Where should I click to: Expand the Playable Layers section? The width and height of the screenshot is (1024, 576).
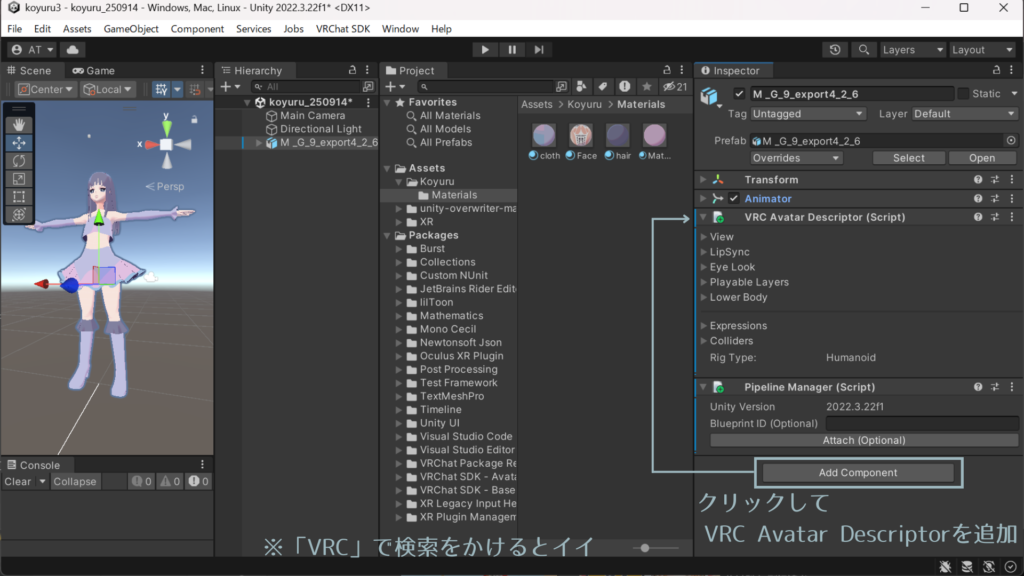click(x=749, y=282)
